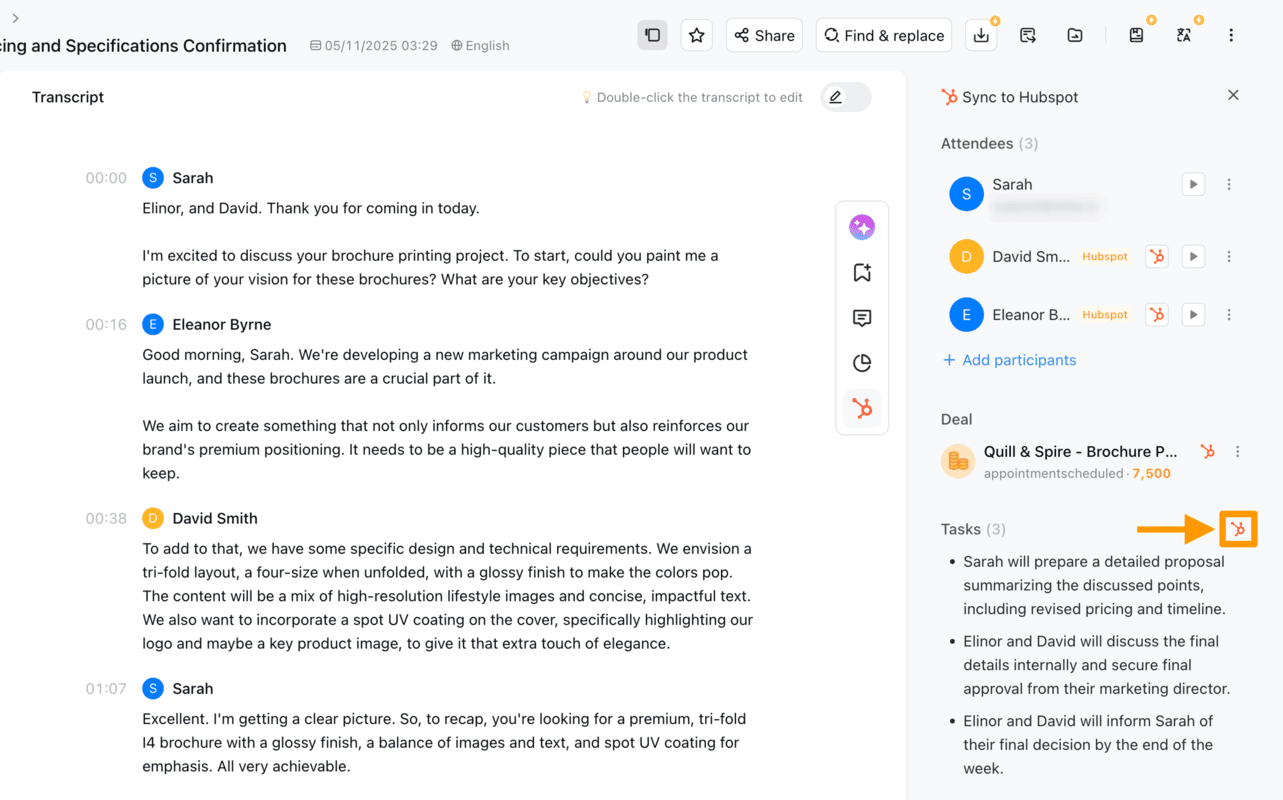This screenshot has width=1283, height=800.
Task: Click the HubSpot icon in the floating toolbar
Action: [x=862, y=408]
